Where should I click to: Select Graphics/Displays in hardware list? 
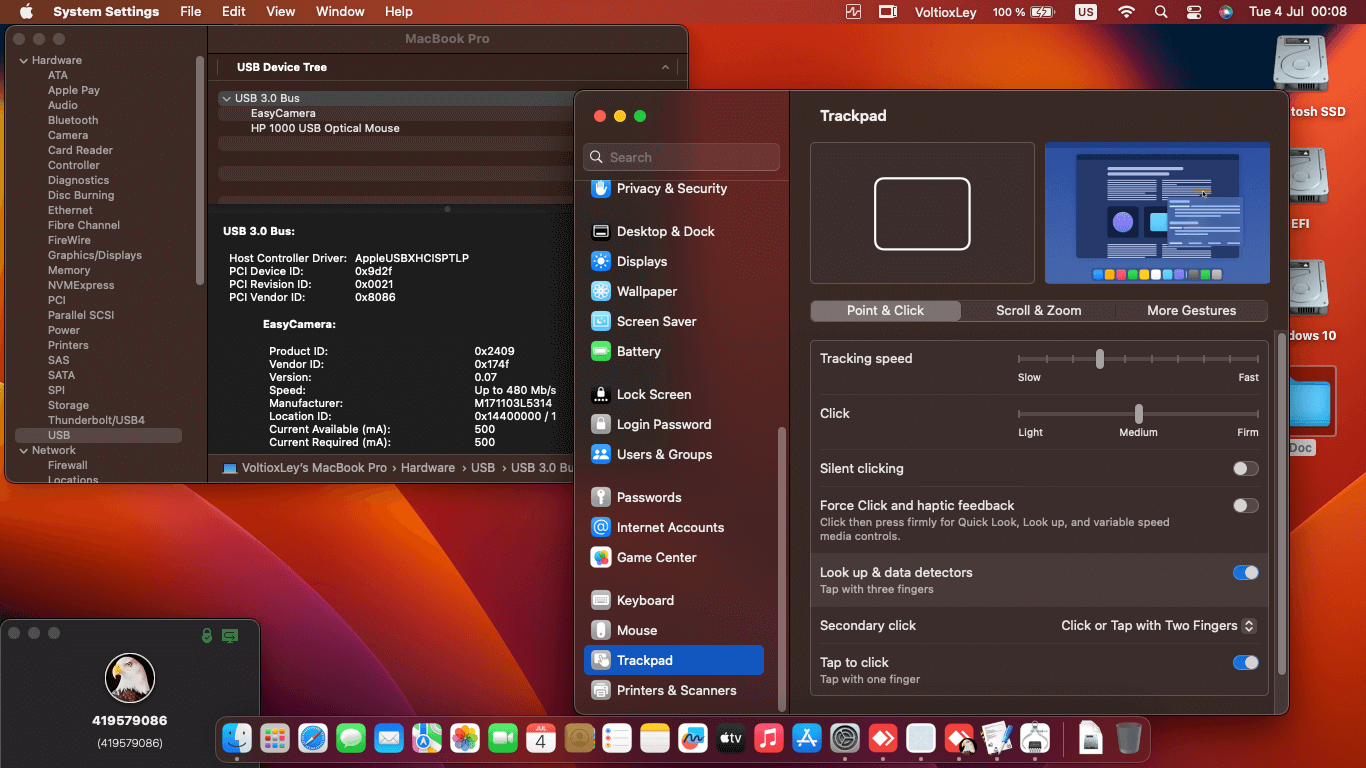click(95, 255)
